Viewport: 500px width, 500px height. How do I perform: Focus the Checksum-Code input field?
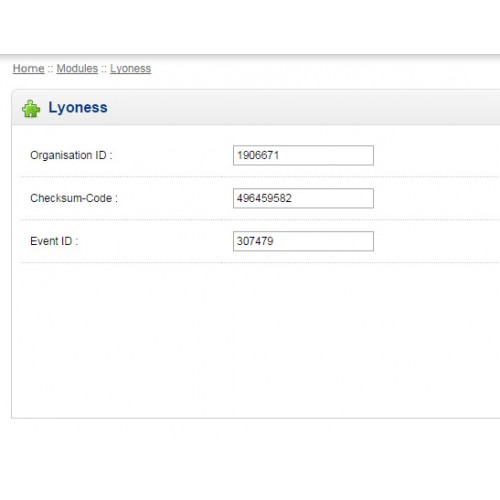tap(303, 198)
